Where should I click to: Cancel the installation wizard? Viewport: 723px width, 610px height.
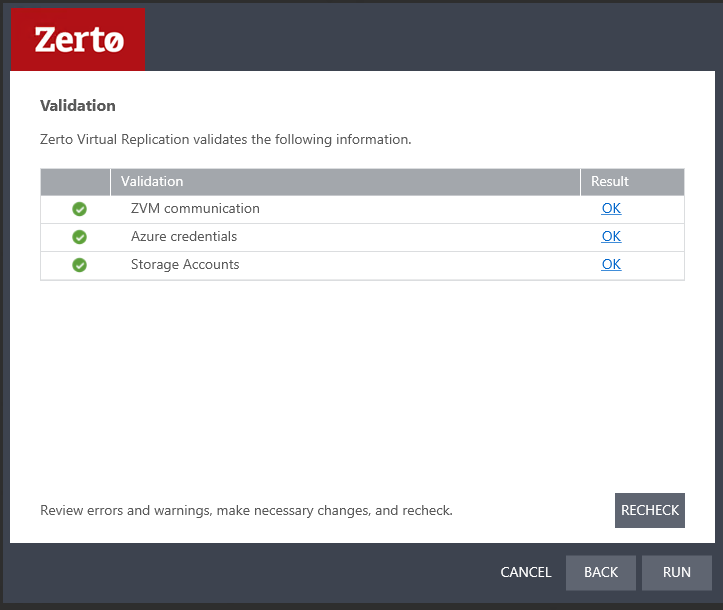pyautogui.click(x=526, y=572)
